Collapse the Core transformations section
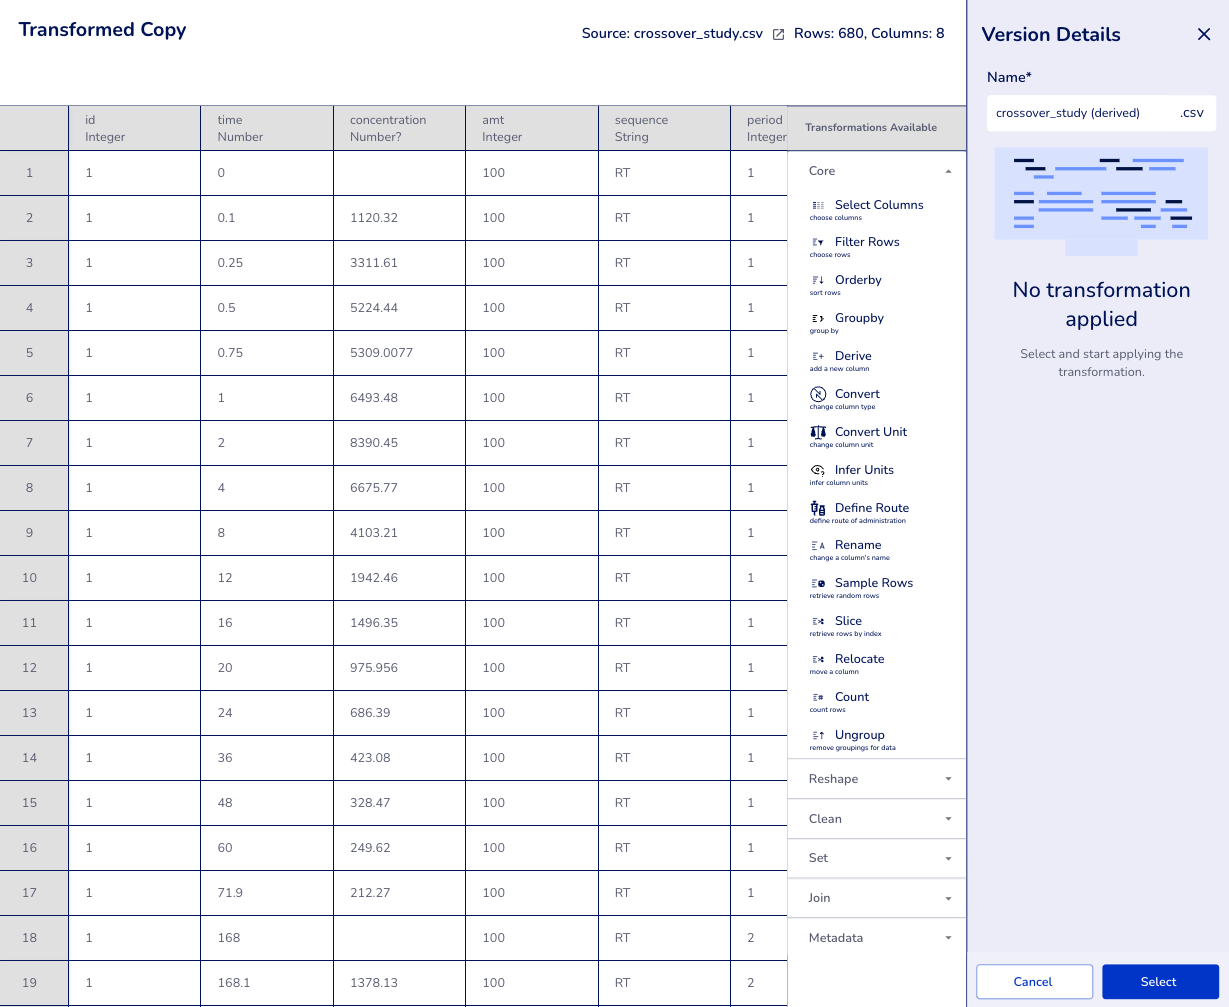The height and width of the screenshot is (1007, 1229). (x=948, y=171)
